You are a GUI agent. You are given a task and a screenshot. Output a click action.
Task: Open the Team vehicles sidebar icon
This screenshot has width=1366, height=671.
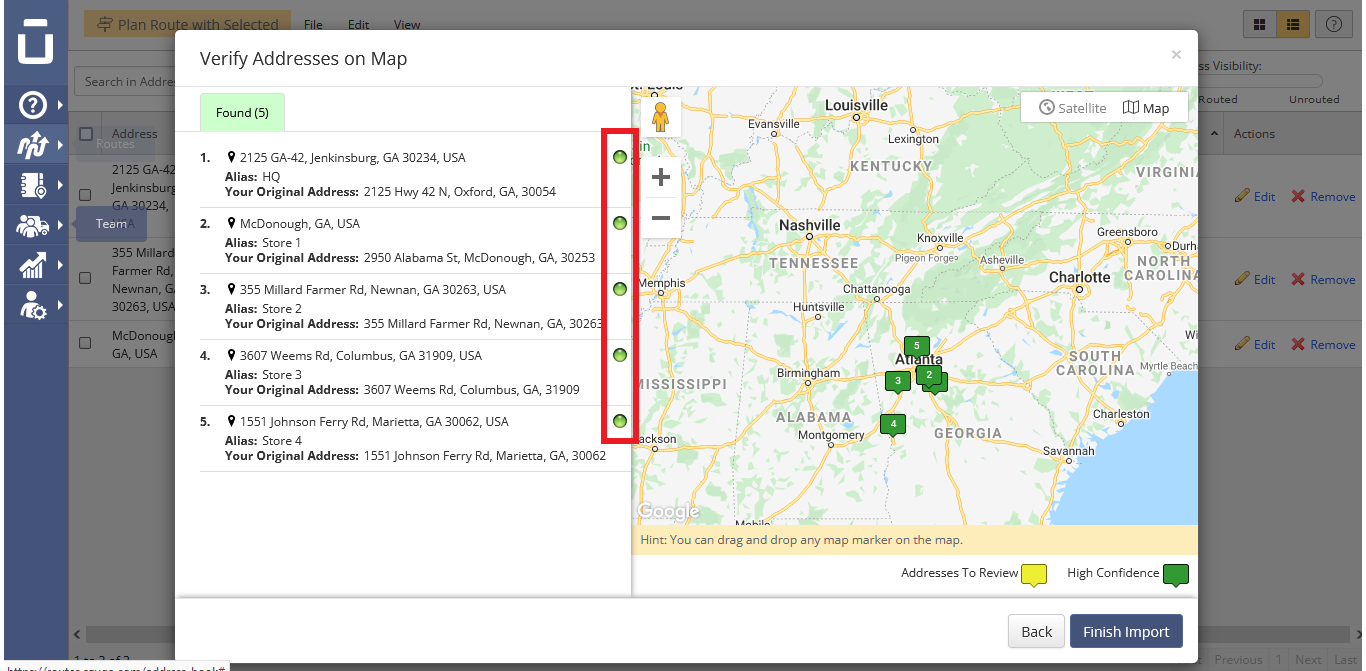(x=33, y=225)
